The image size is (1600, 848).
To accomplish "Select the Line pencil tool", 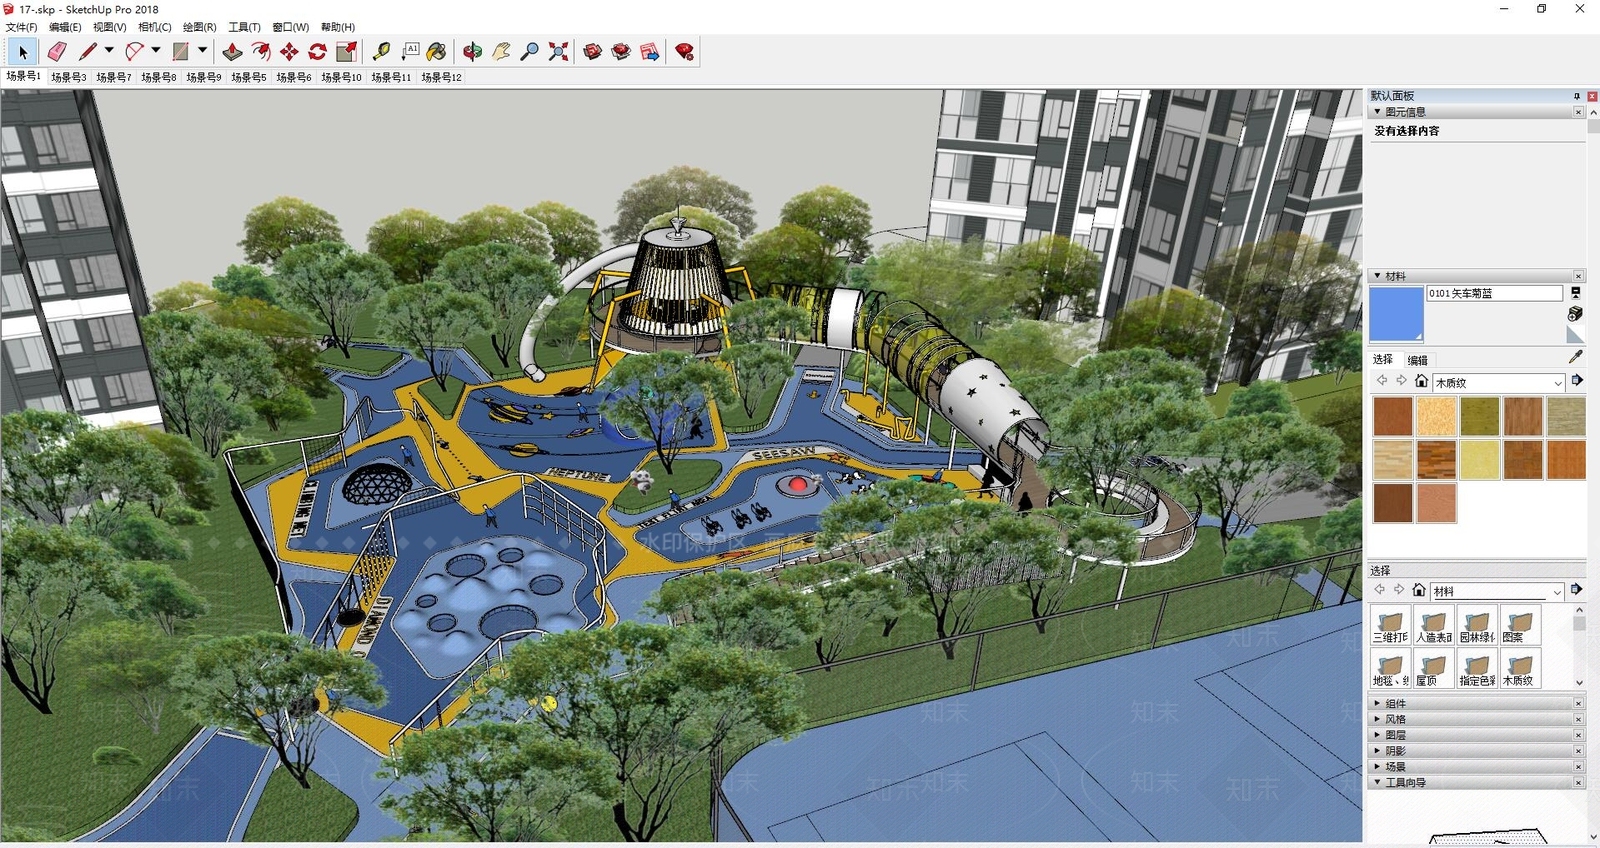I will [x=88, y=52].
